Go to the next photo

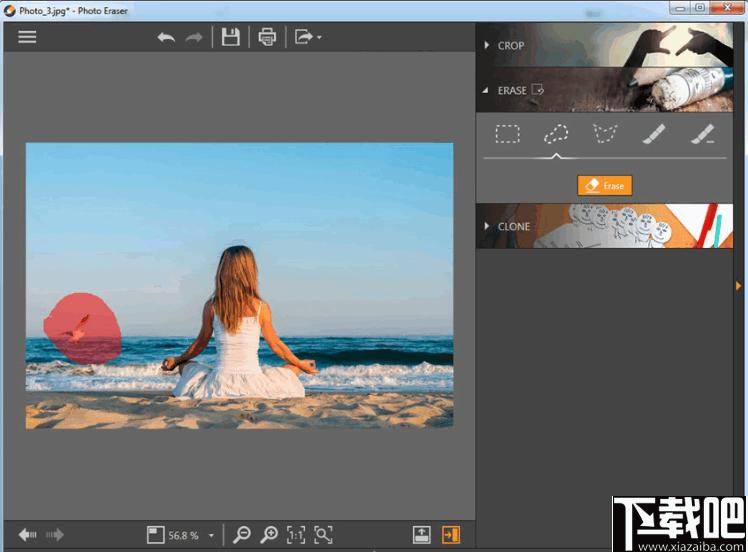(55, 535)
